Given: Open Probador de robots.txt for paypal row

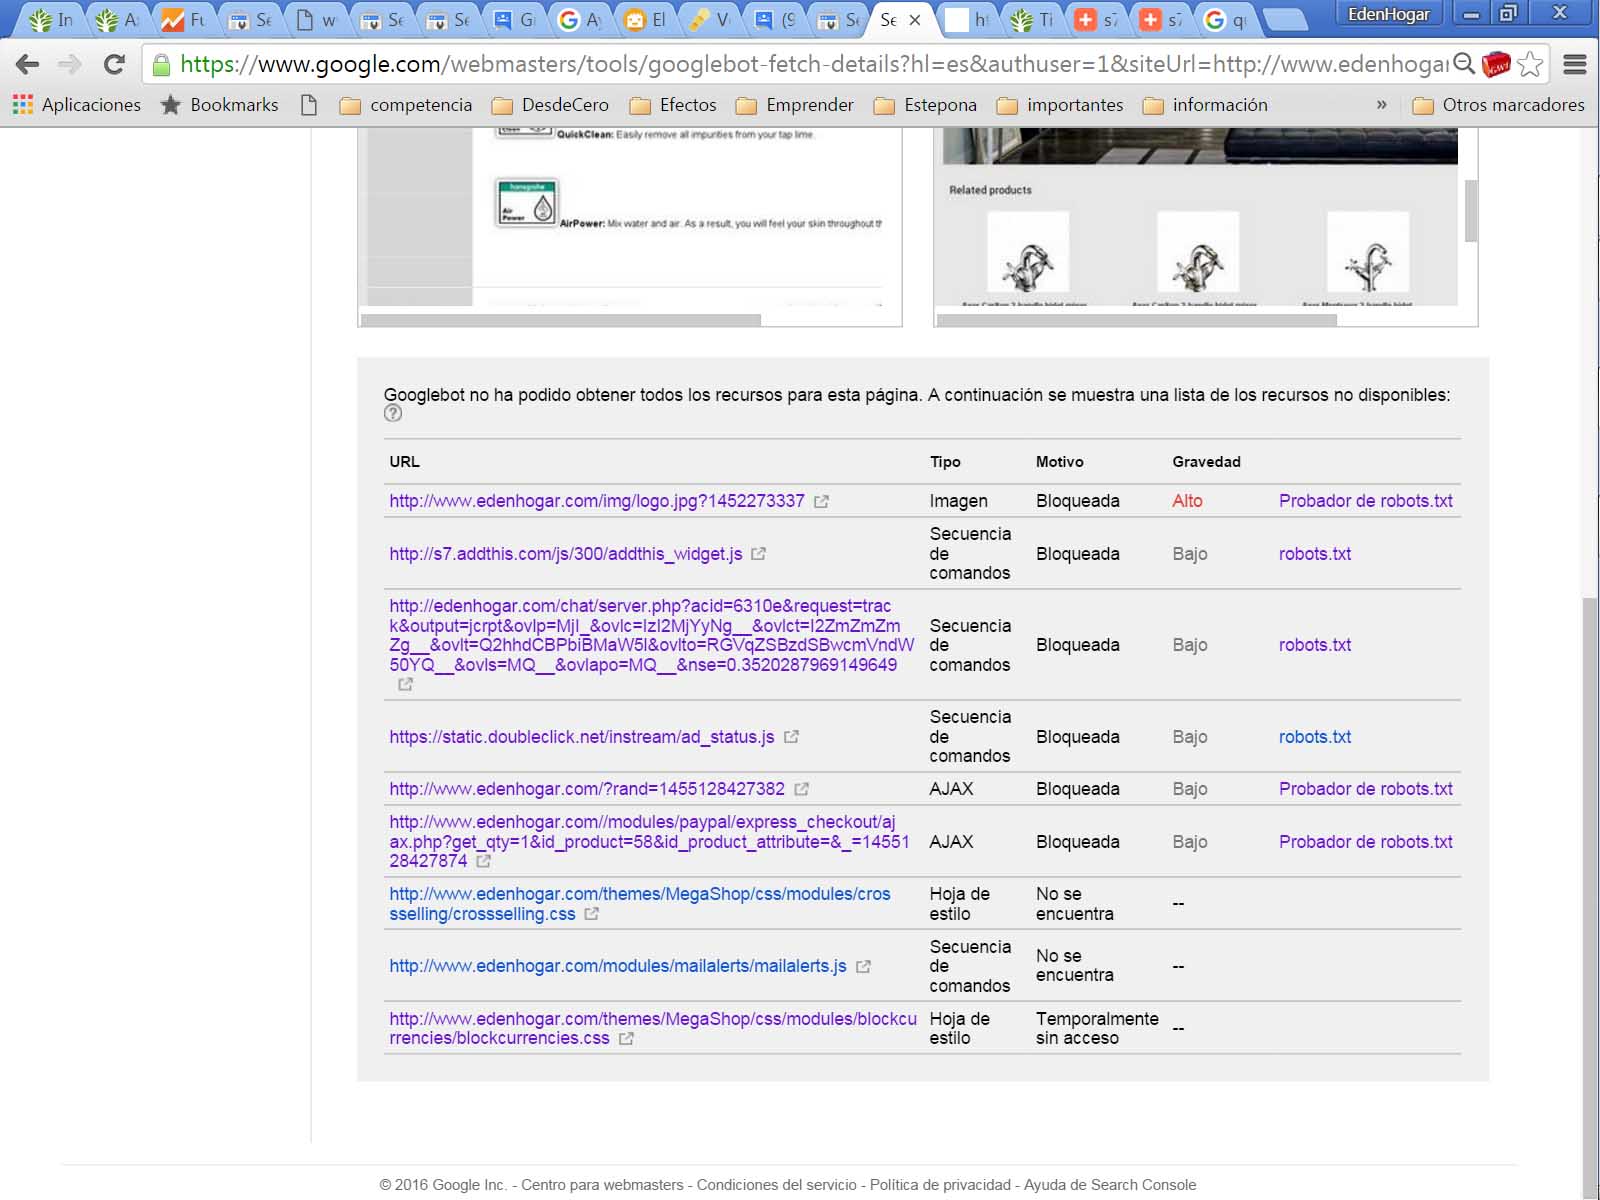Looking at the screenshot, I should coord(1366,842).
